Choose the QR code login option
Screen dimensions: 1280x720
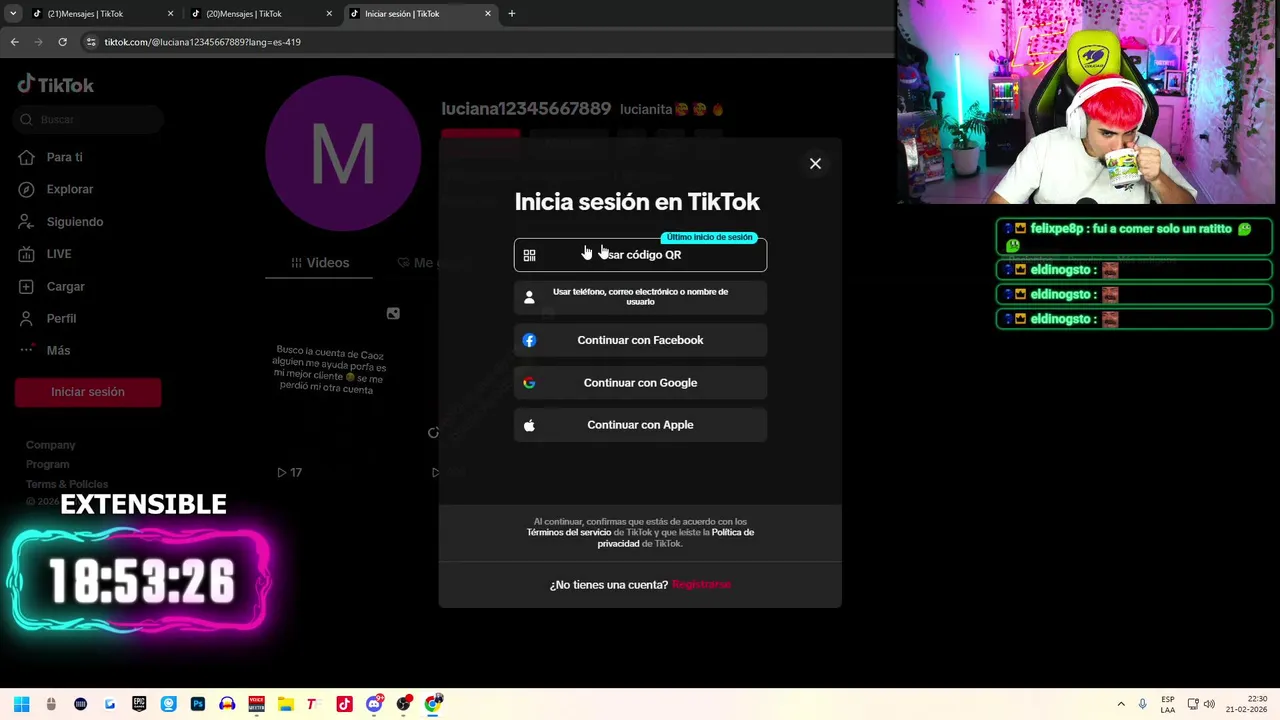(x=640, y=255)
